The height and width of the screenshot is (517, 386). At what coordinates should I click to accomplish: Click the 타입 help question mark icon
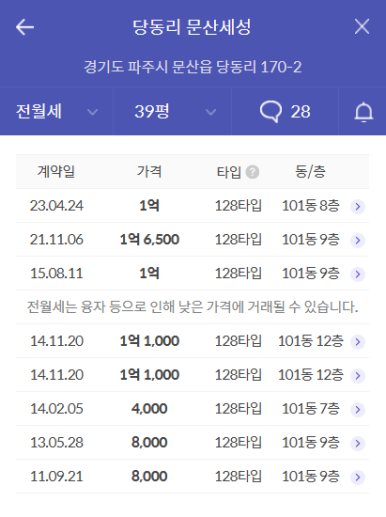coord(252,172)
